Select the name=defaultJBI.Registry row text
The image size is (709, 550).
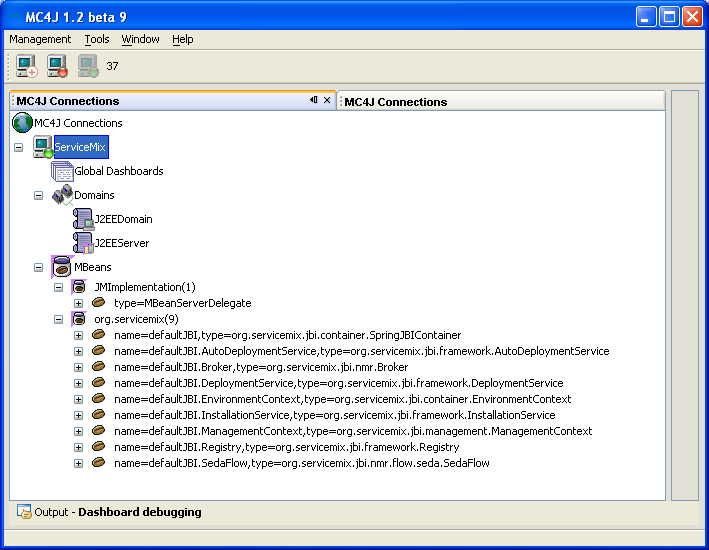pos(287,447)
